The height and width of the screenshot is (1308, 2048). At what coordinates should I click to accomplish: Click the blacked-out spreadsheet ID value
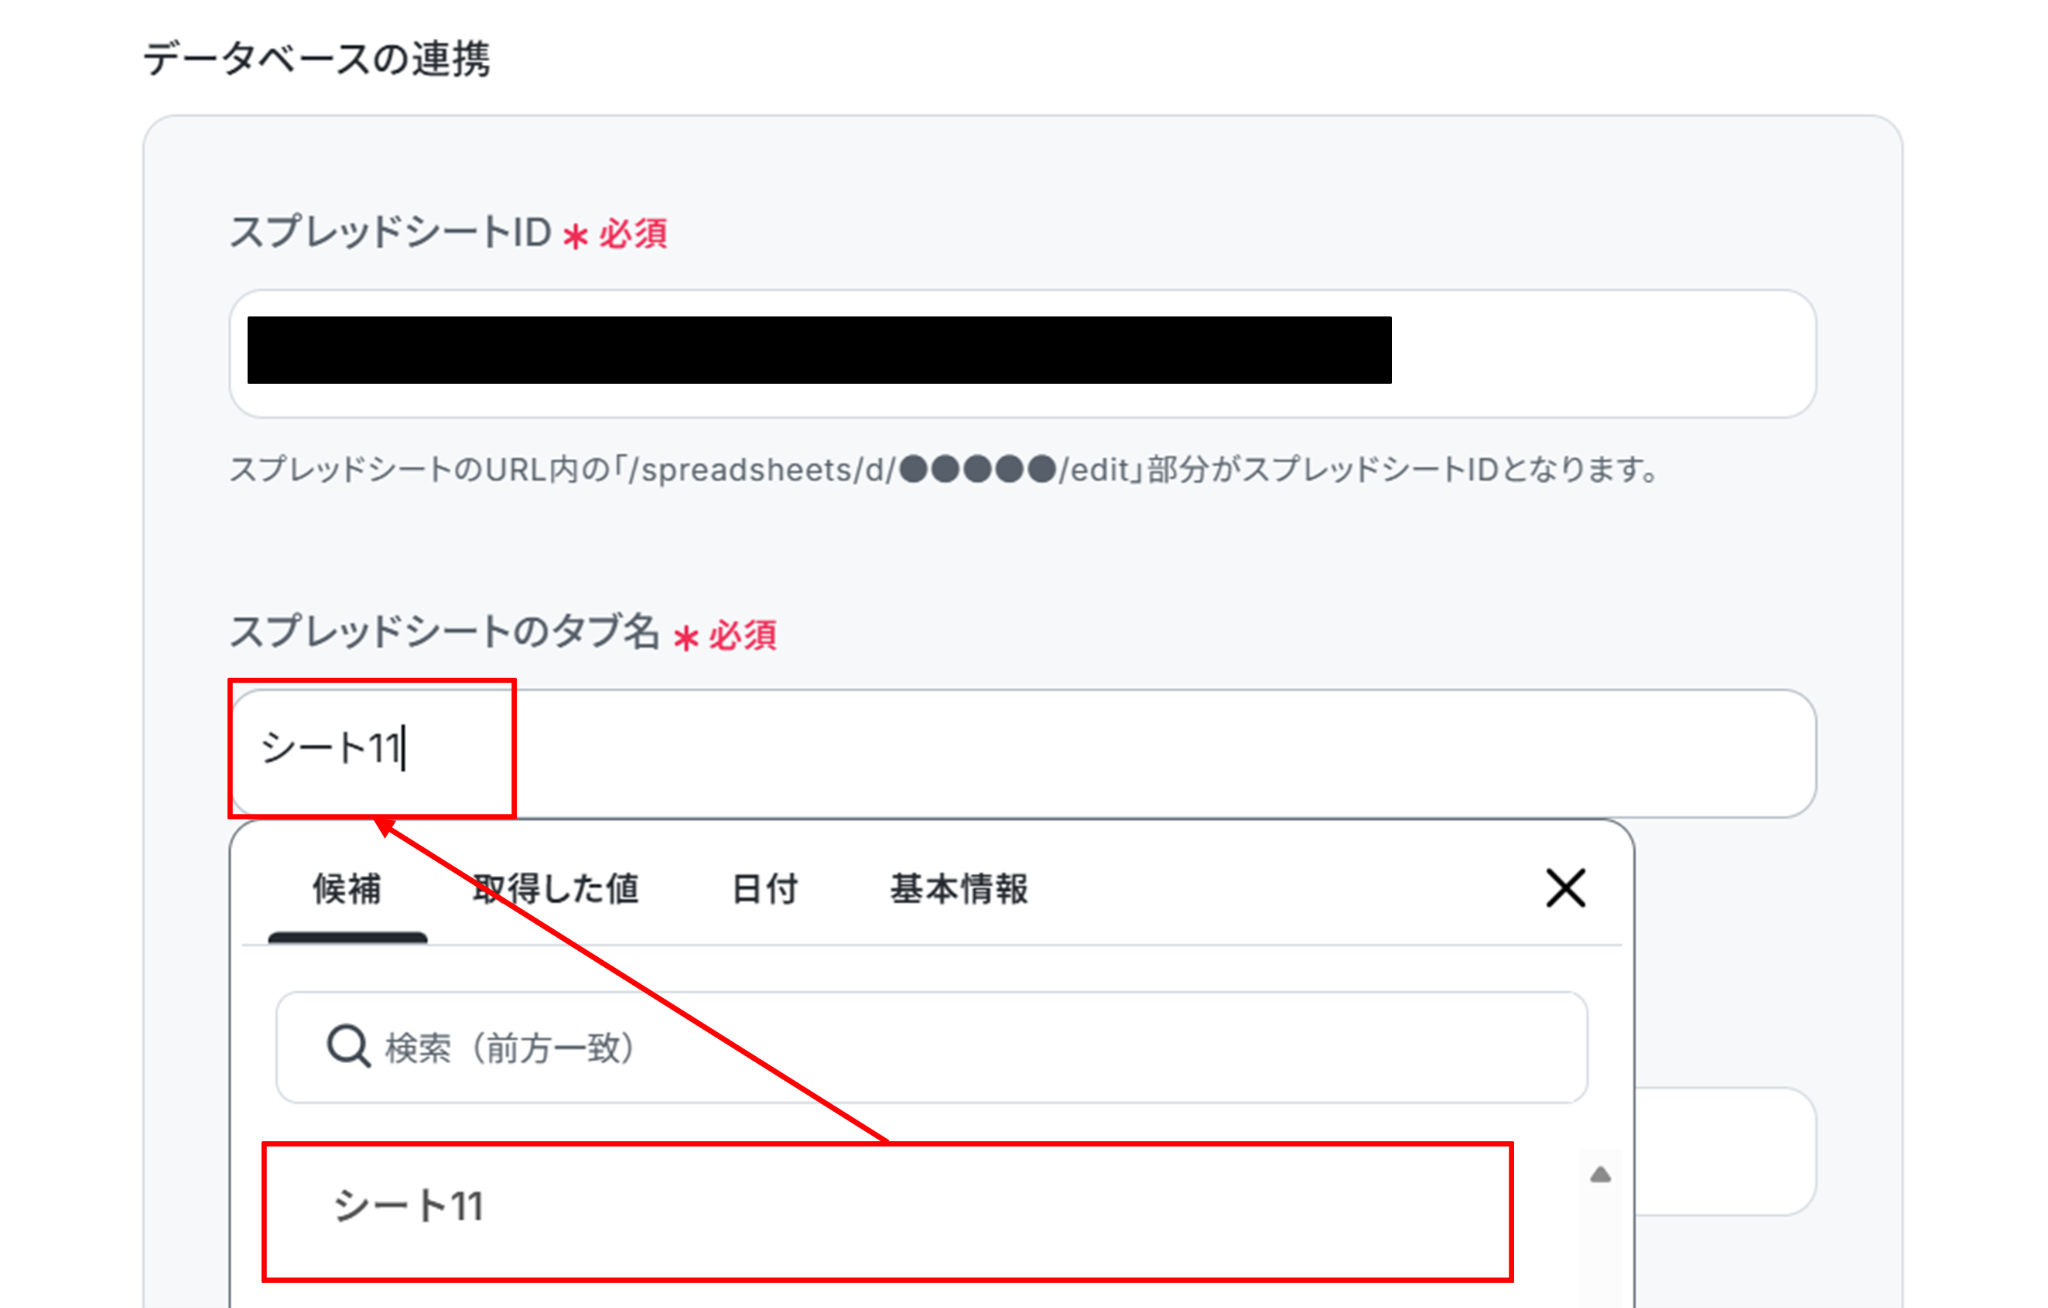[818, 350]
